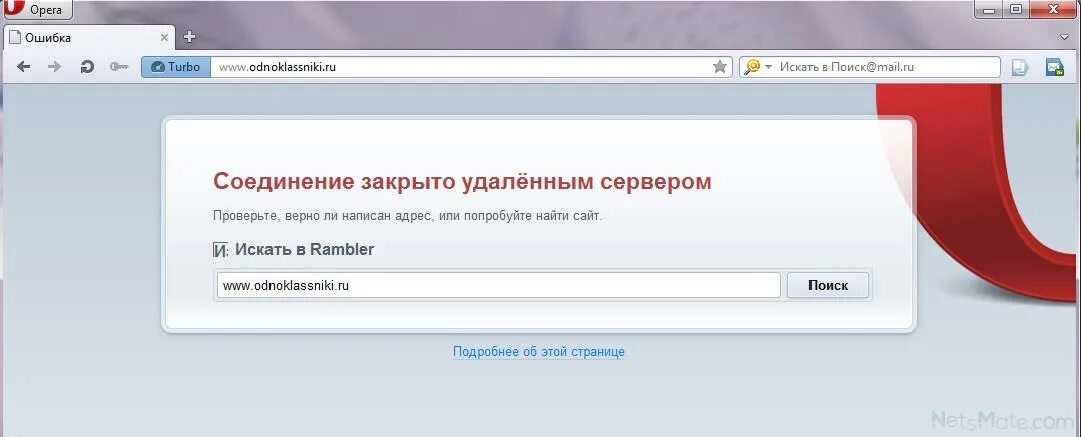This screenshot has height=437, width=1081.
Task: Go forward to next page
Action: tap(54, 67)
